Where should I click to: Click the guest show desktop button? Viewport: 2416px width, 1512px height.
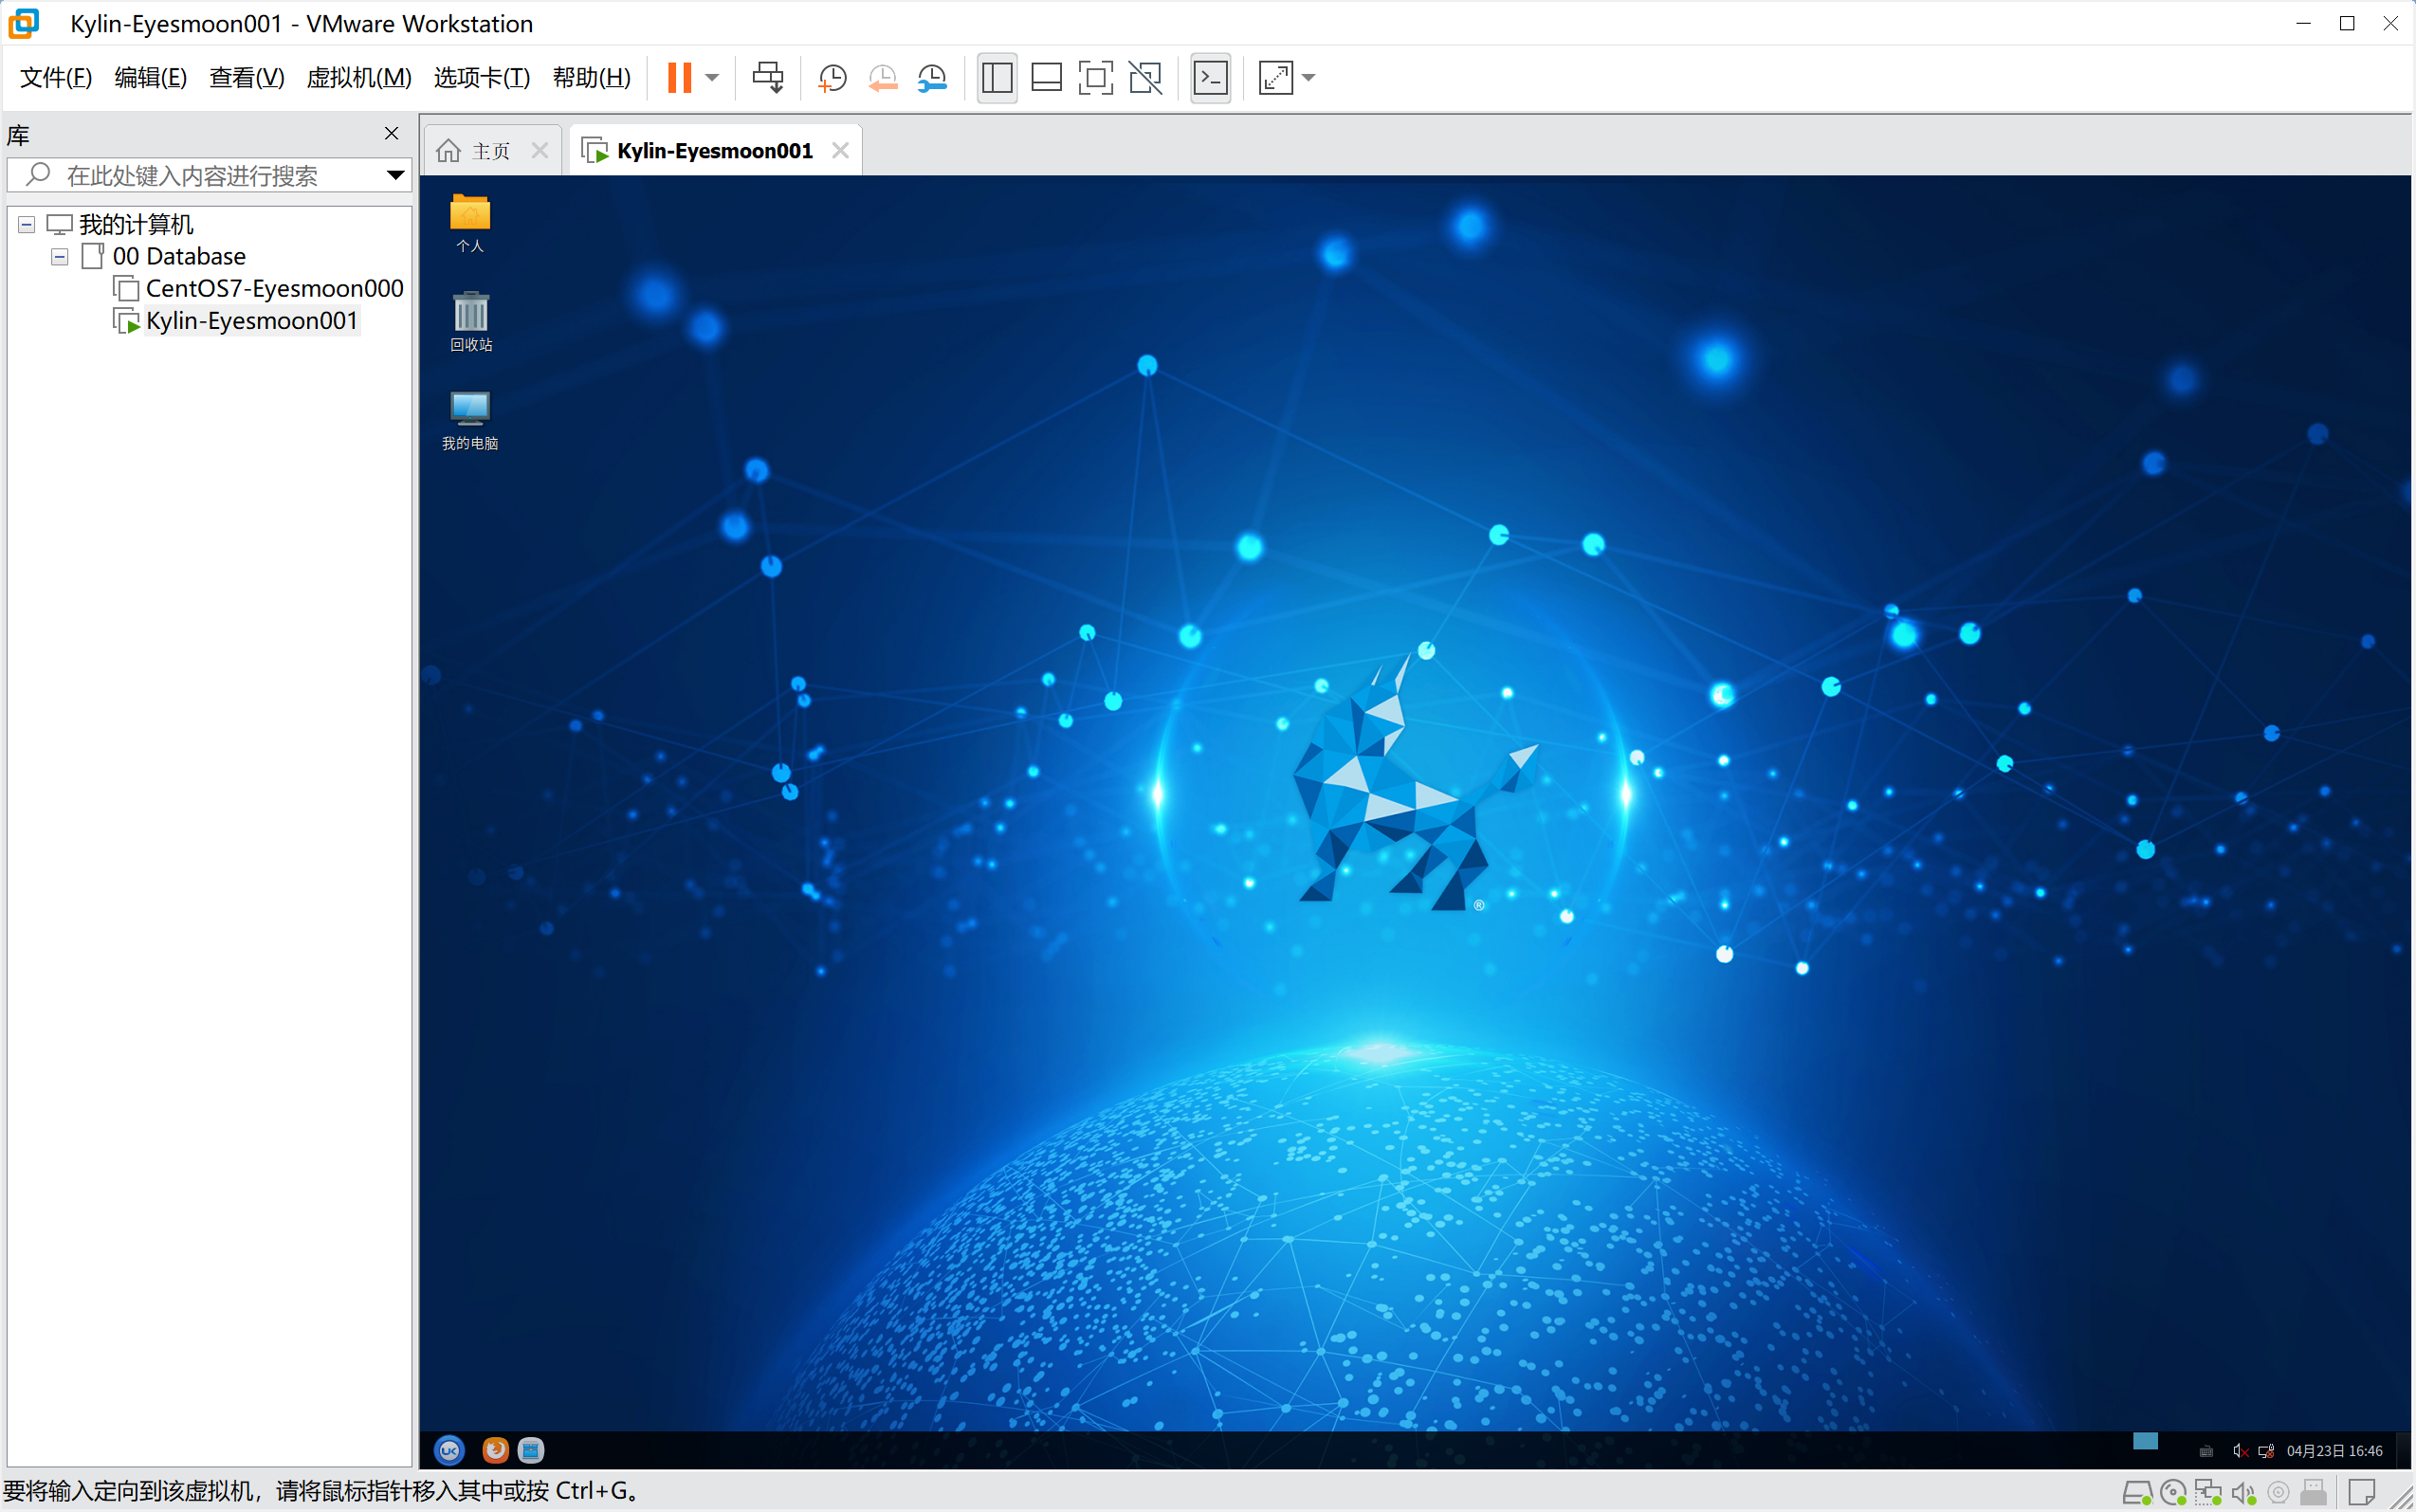point(2404,1451)
